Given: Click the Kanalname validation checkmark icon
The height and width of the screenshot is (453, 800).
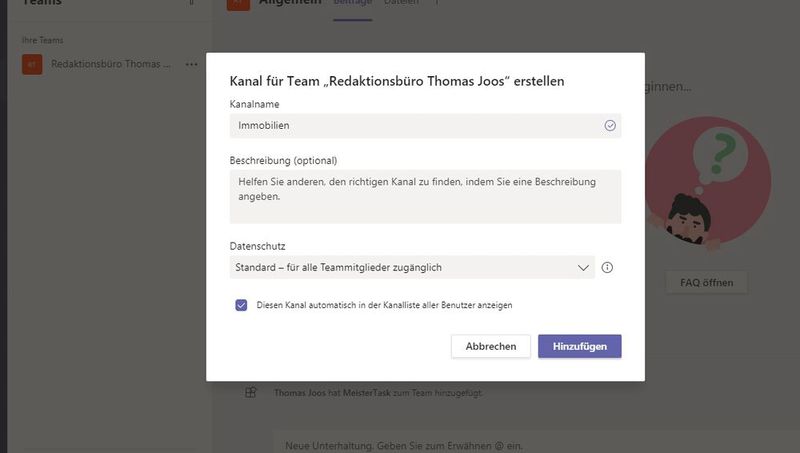Looking at the screenshot, I should 610,126.
